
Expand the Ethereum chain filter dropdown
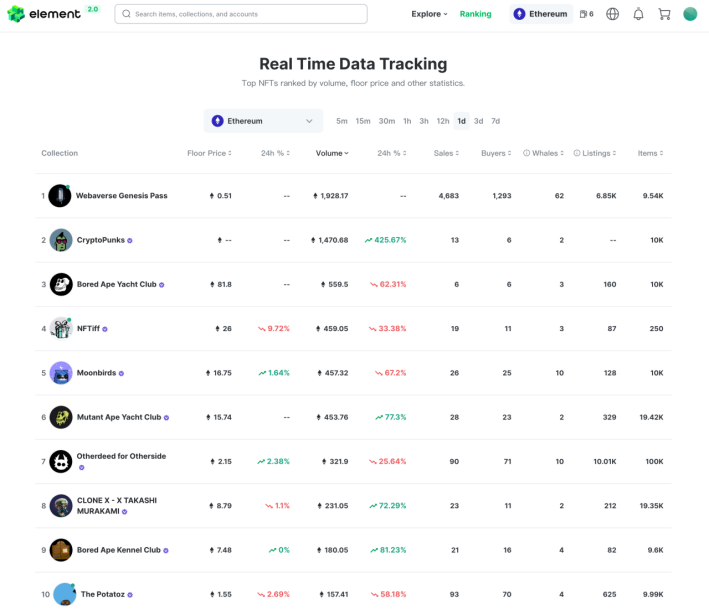(x=263, y=121)
